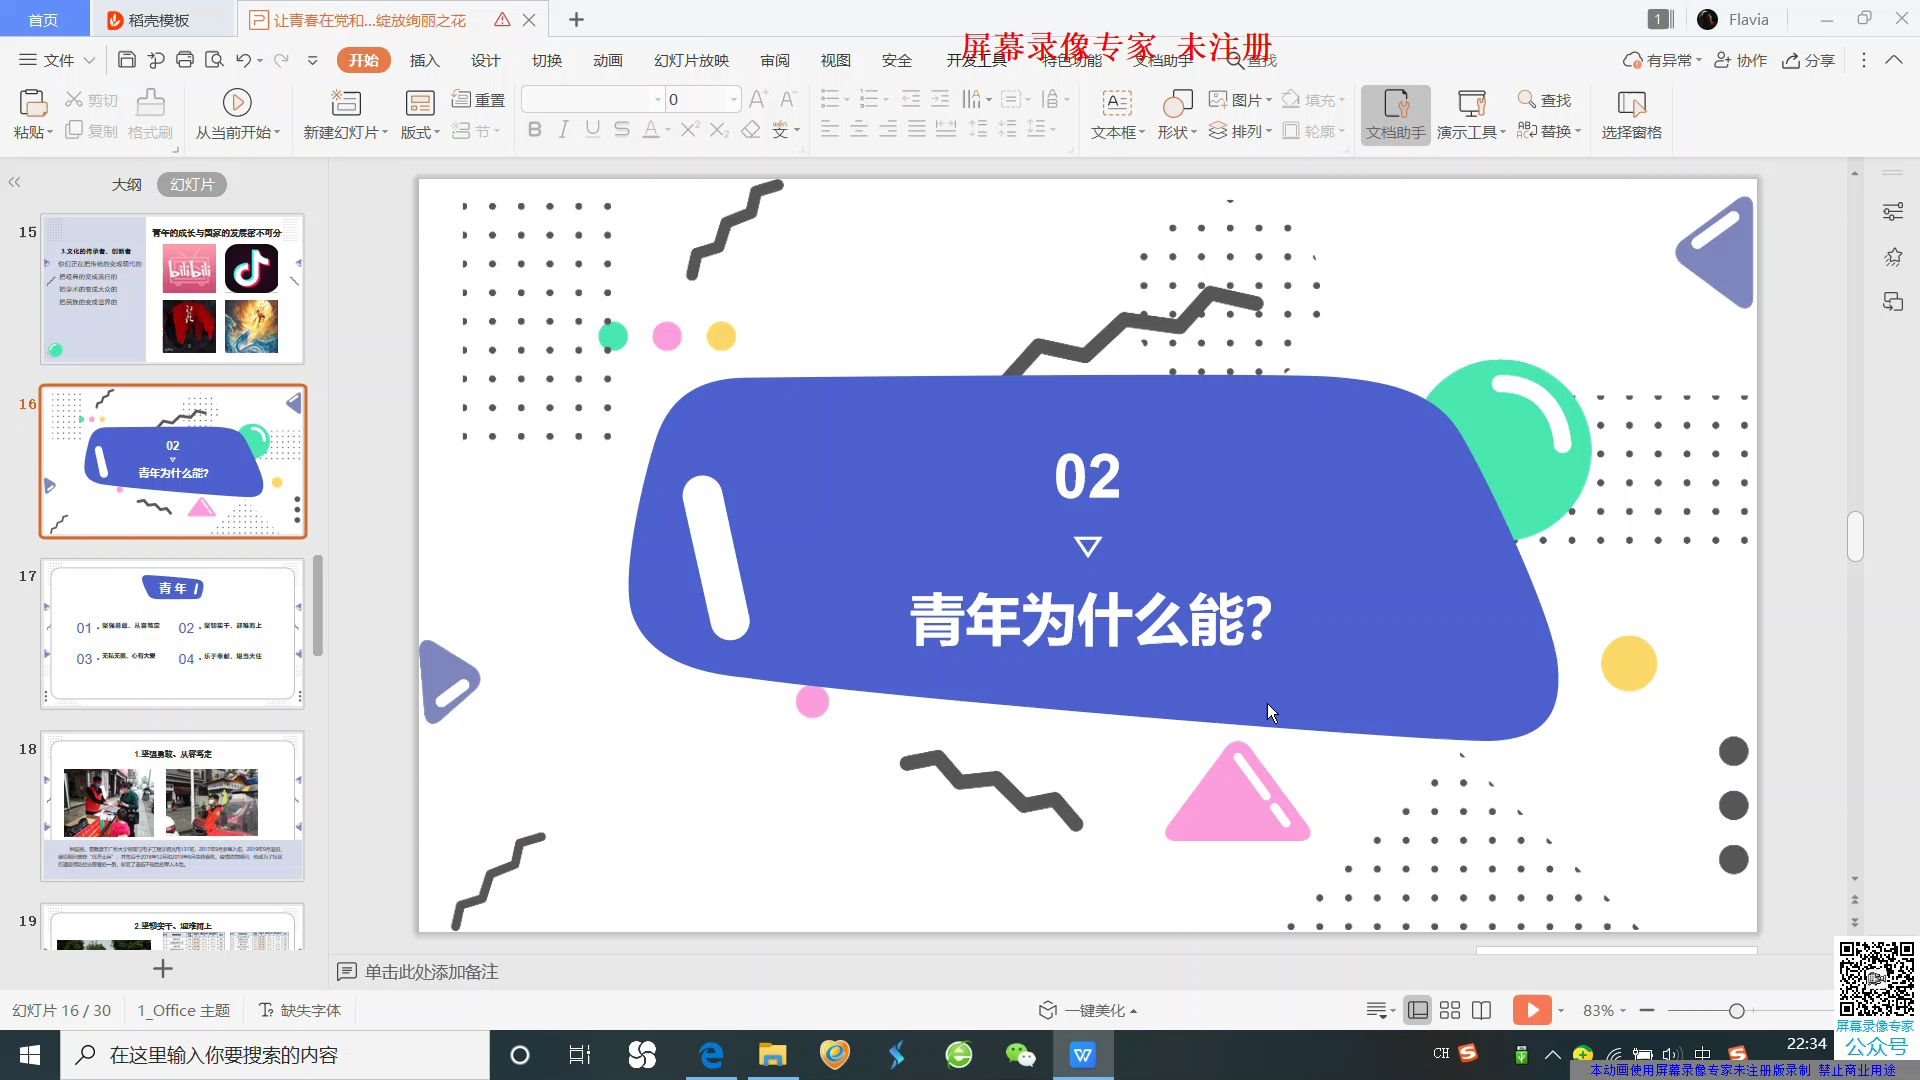Toggle Underline formatting

[x=592, y=130]
